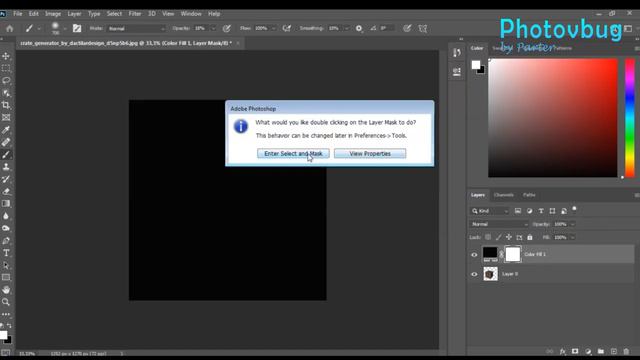Select the Healing Brush tool
Image resolution: width=640 pixels, height=360 pixels.
tap(6, 142)
